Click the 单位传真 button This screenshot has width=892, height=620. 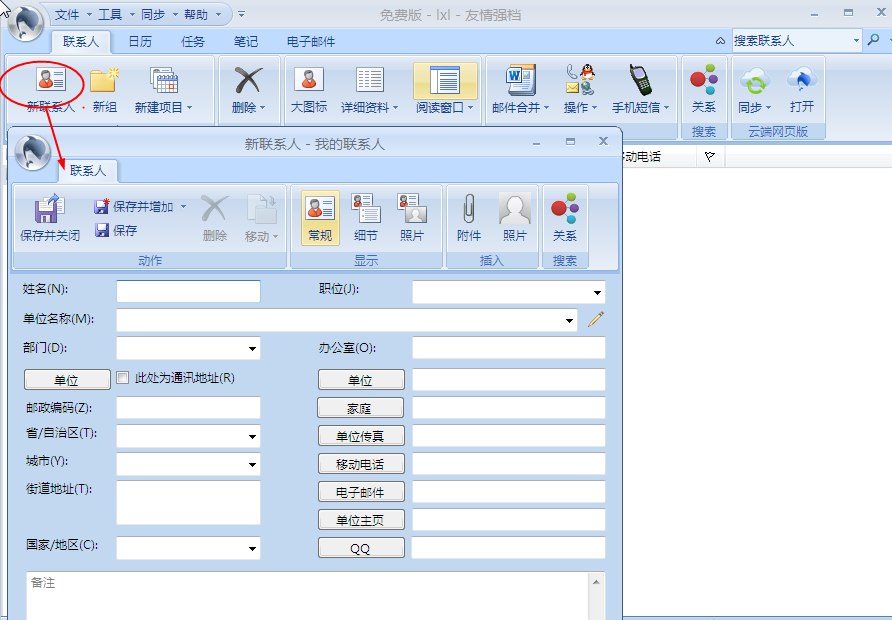361,436
